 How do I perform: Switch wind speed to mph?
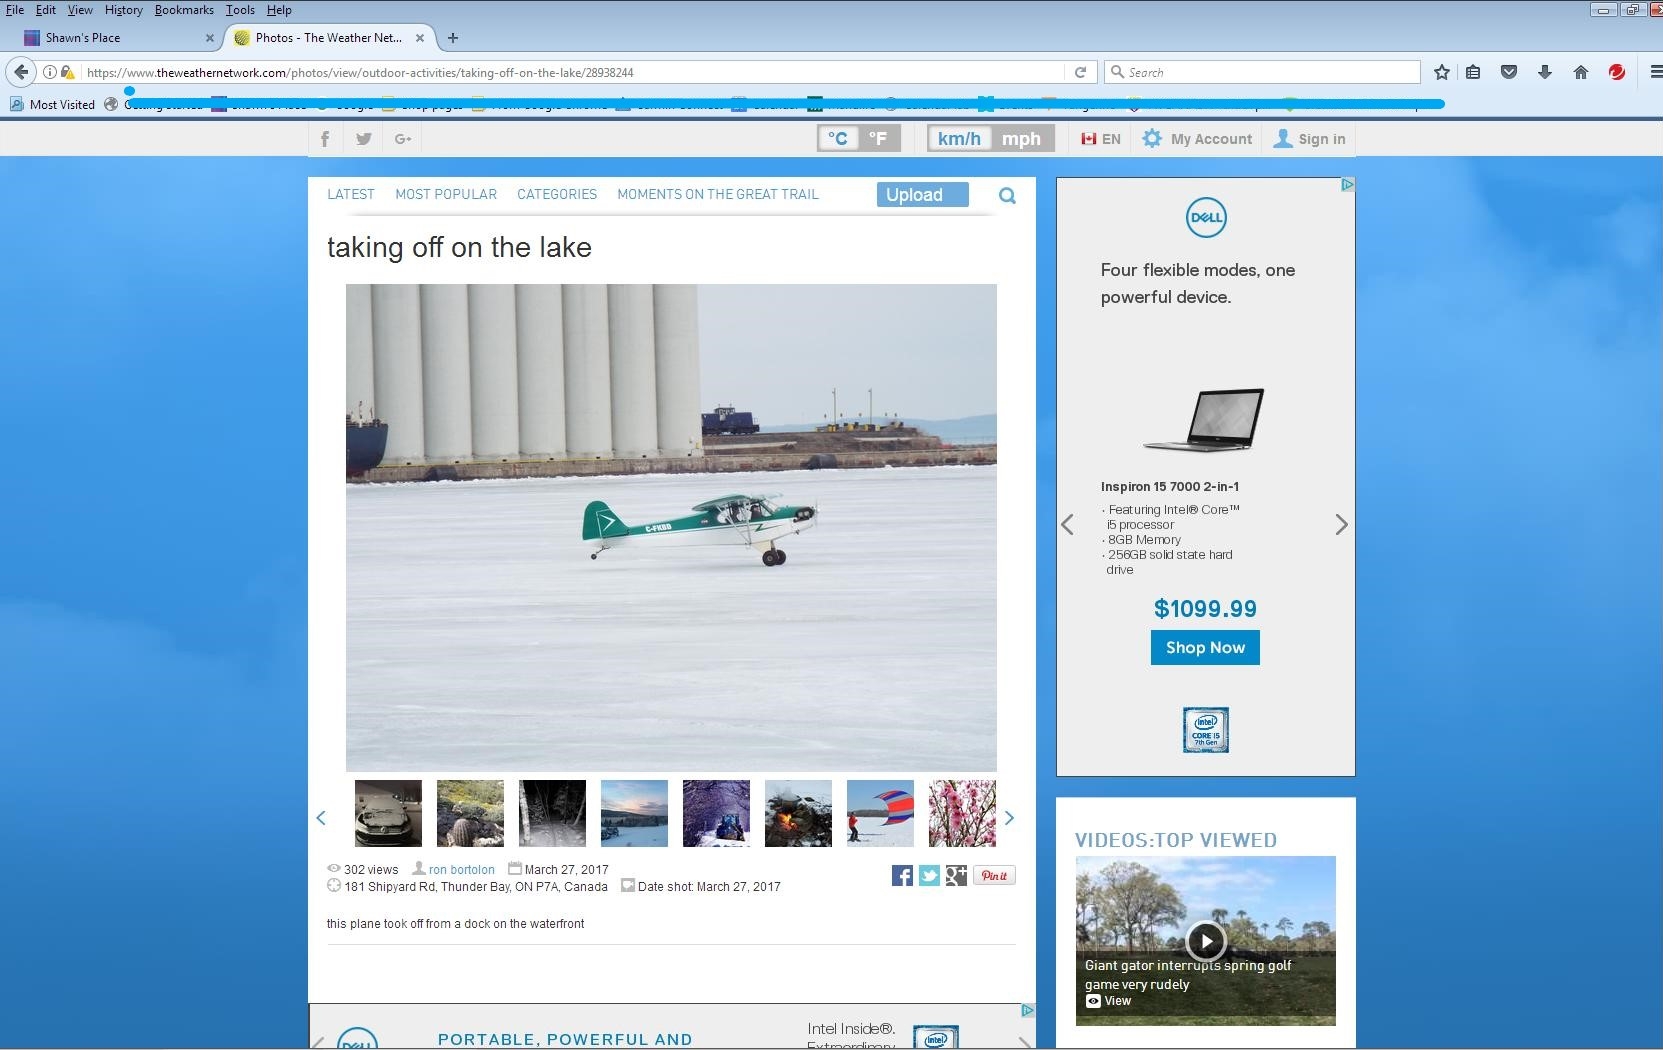point(1021,139)
